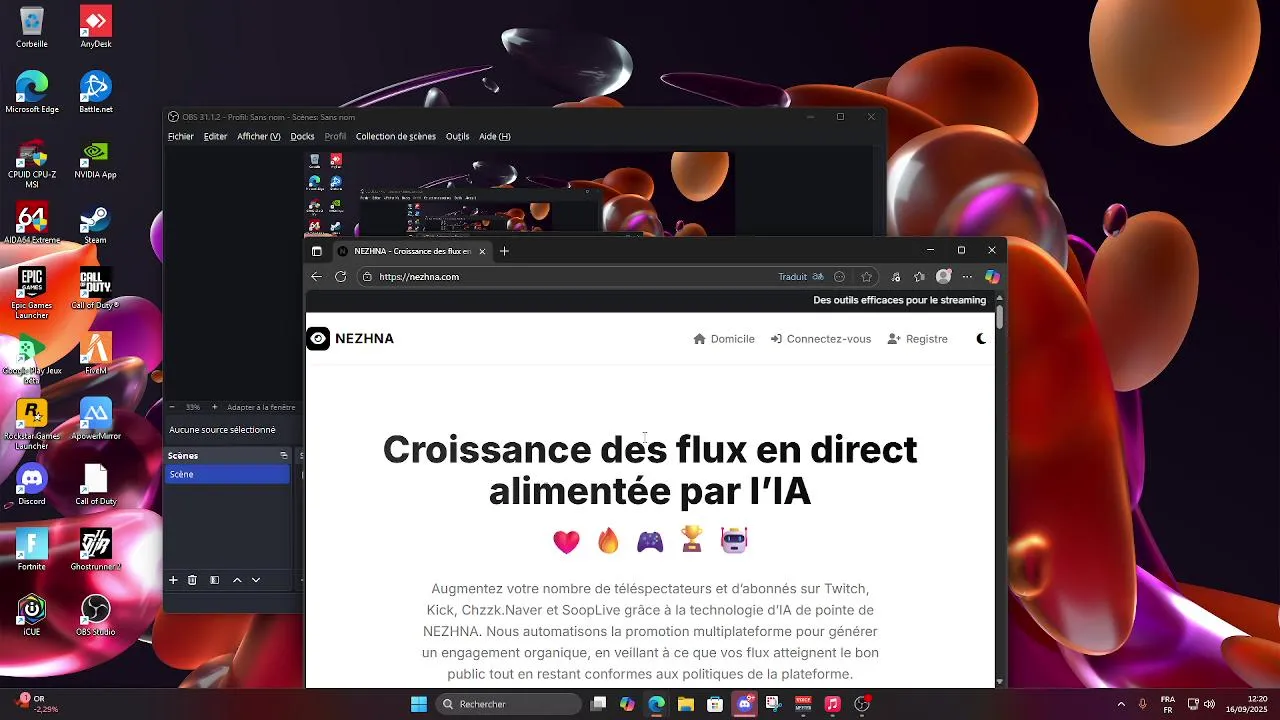Select the FiveM desktop icon
Viewport: 1280px width, 720px height.
[95, 353]
